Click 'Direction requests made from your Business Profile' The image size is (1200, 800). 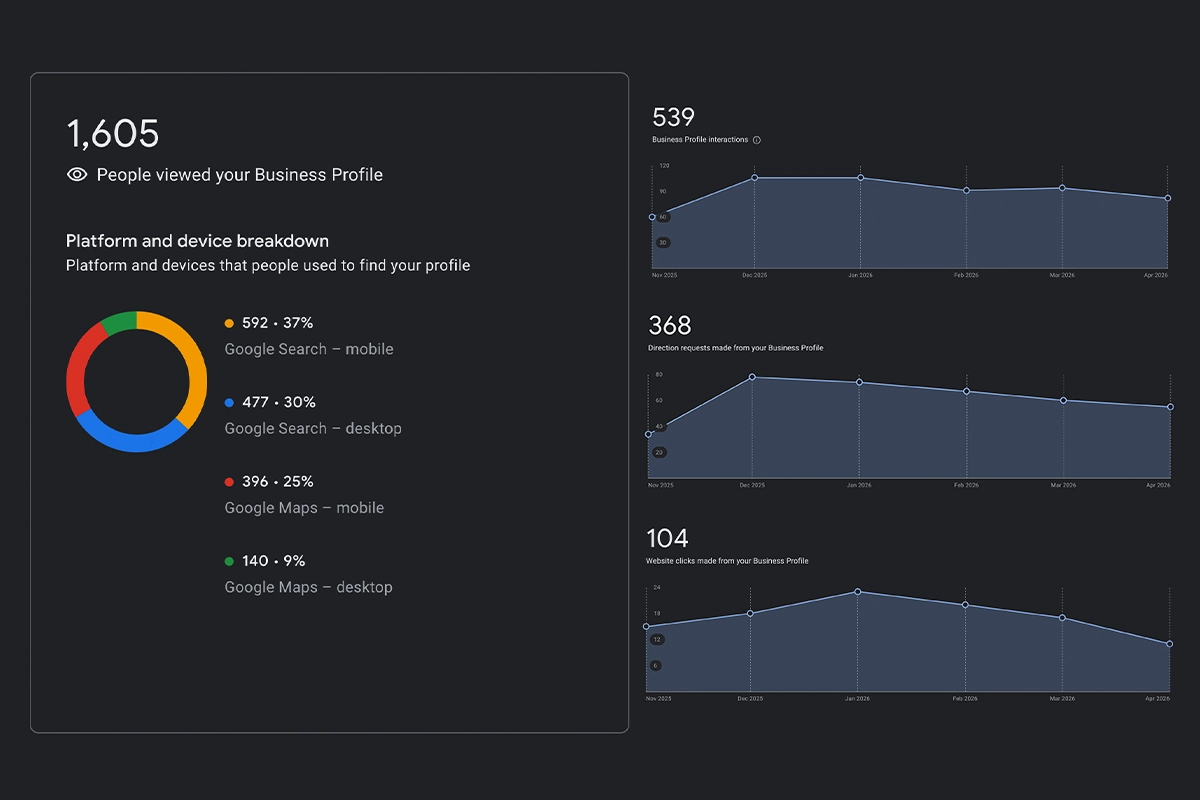coord(736,348)
